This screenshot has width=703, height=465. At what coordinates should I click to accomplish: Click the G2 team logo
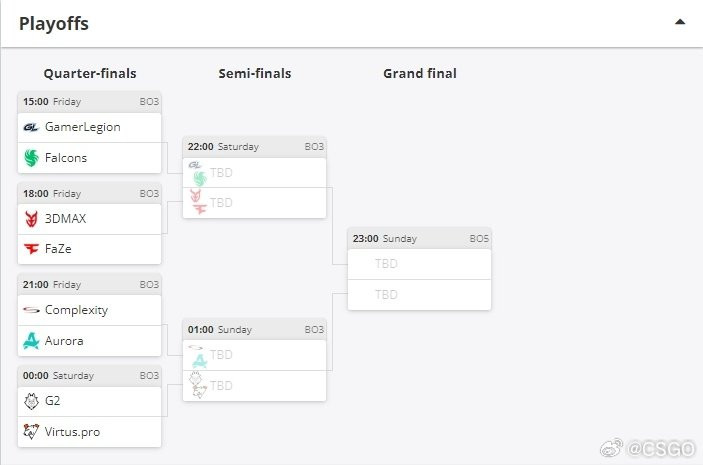(30, 401)
